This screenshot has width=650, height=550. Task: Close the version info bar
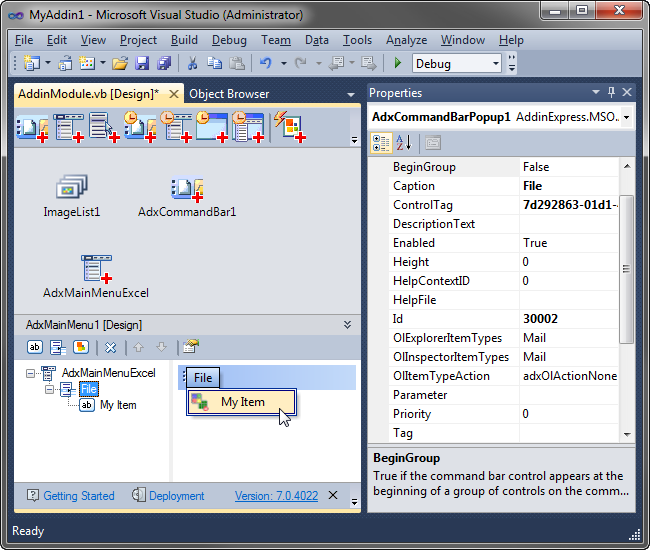(x=333, y=495)
